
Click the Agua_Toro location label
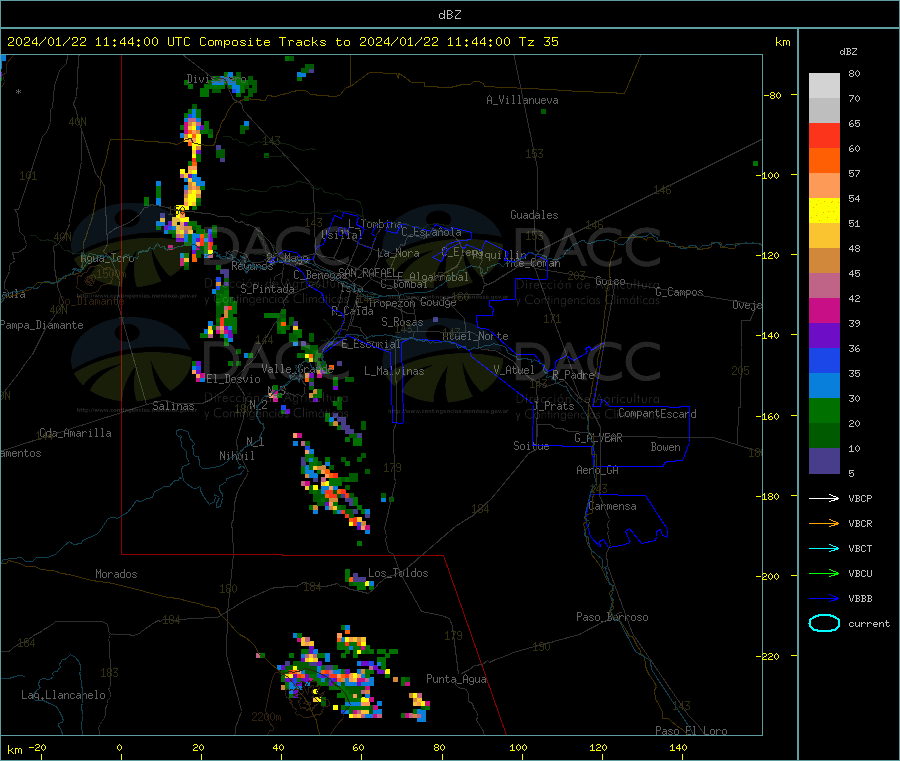click(x=107, y=258)
